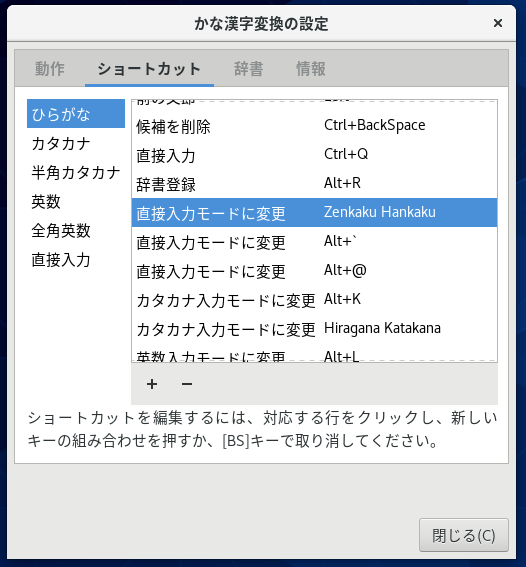Select 英数 in the mode list
The width and height of the screenshot is (526, 567).
point(76,201)
